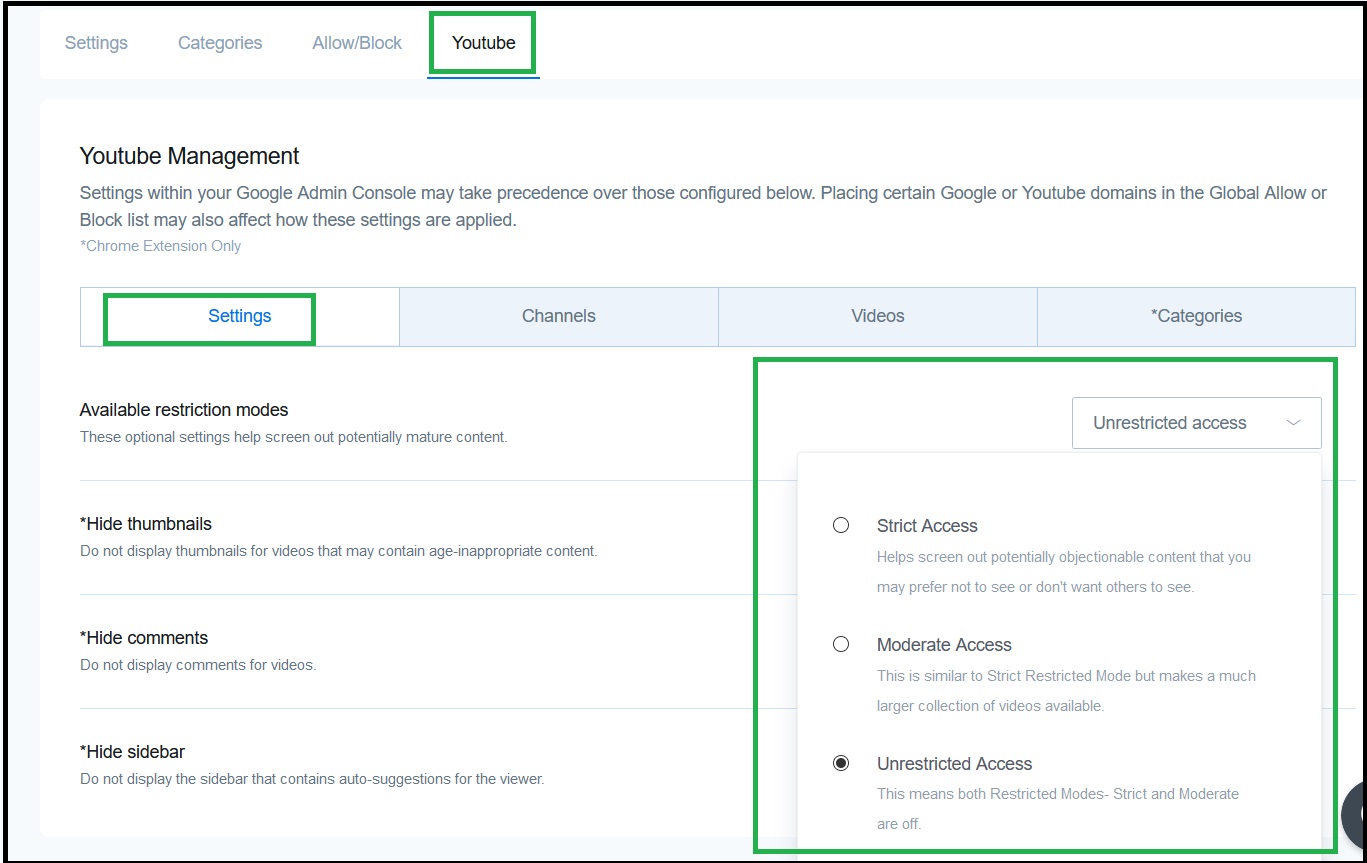Image resolution: width=1367 pixels, height=863 pixels.
Task: Select the Moderate Access radio button
Action: click(x=841, y=644)
